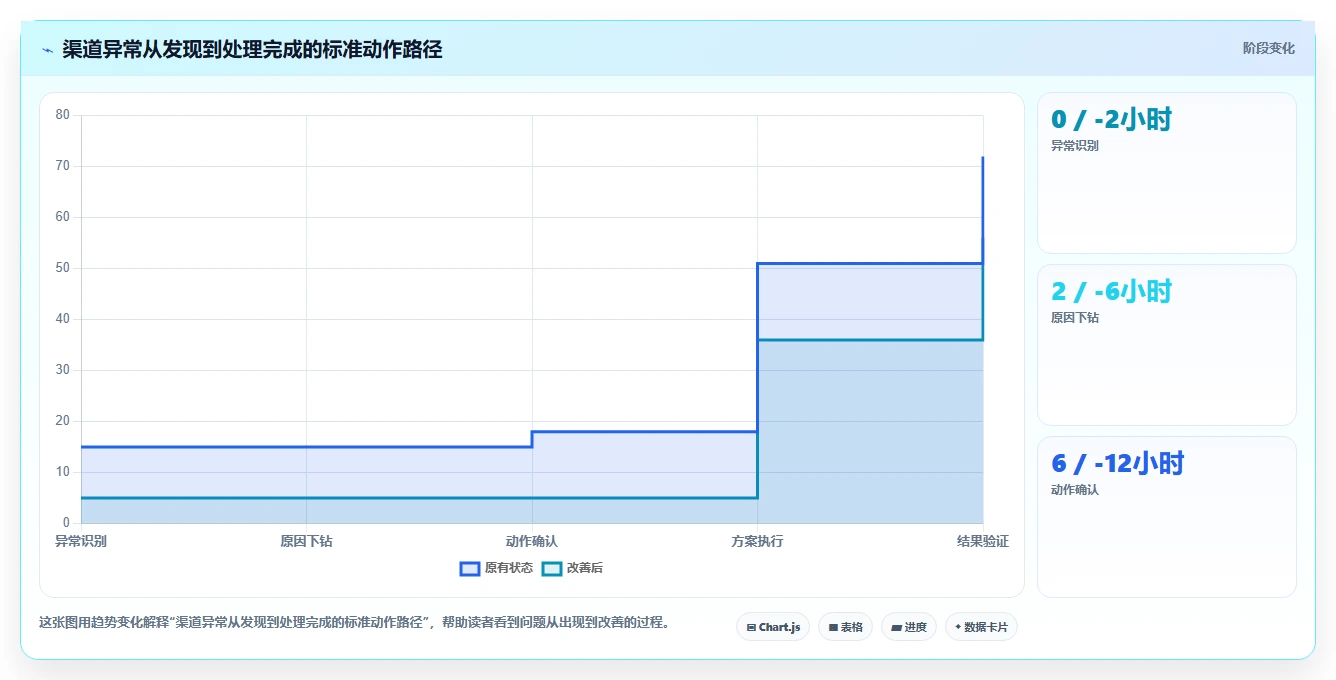
Task: Click the sparkle icon in 数据卡片 chip
Action: (958, 627)
